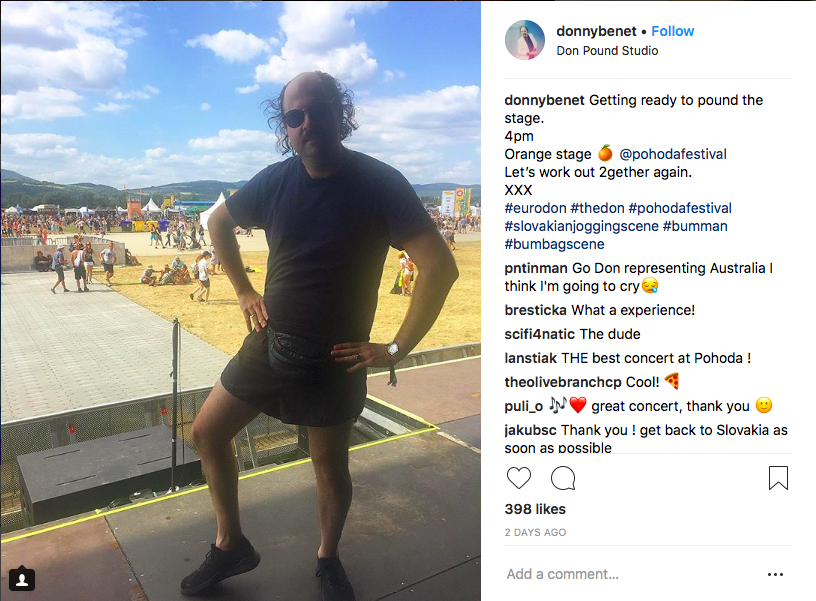View the 398 likes list
The width and height of the screenshot is (816, 601).
click(x=535, y=509)
